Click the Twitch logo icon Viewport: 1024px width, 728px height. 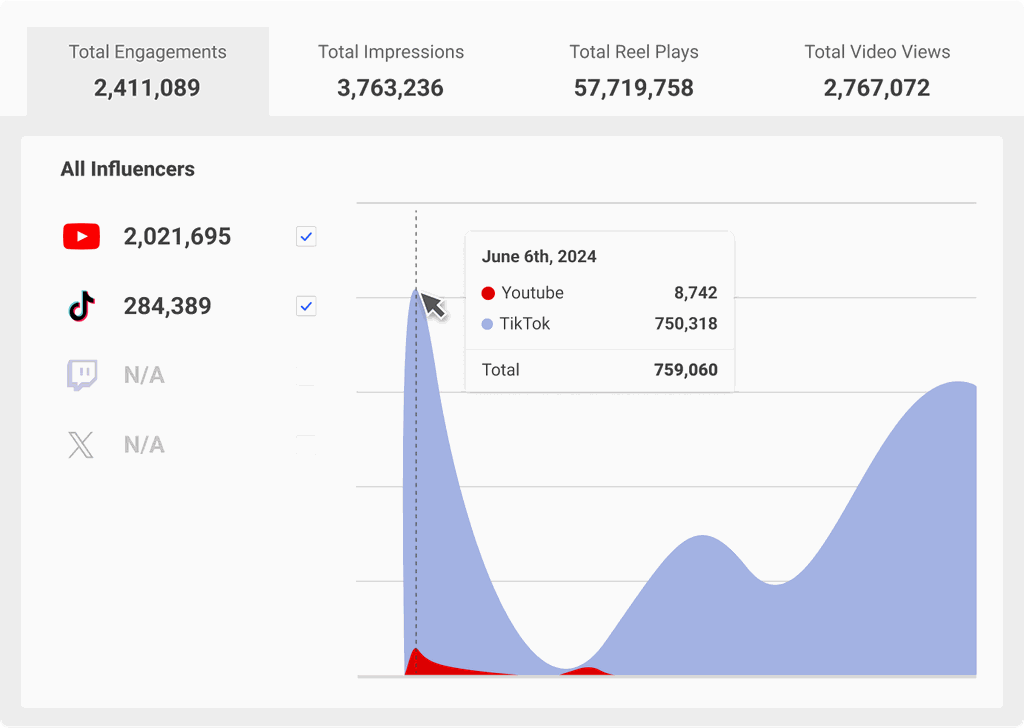[x=81, y=375]
